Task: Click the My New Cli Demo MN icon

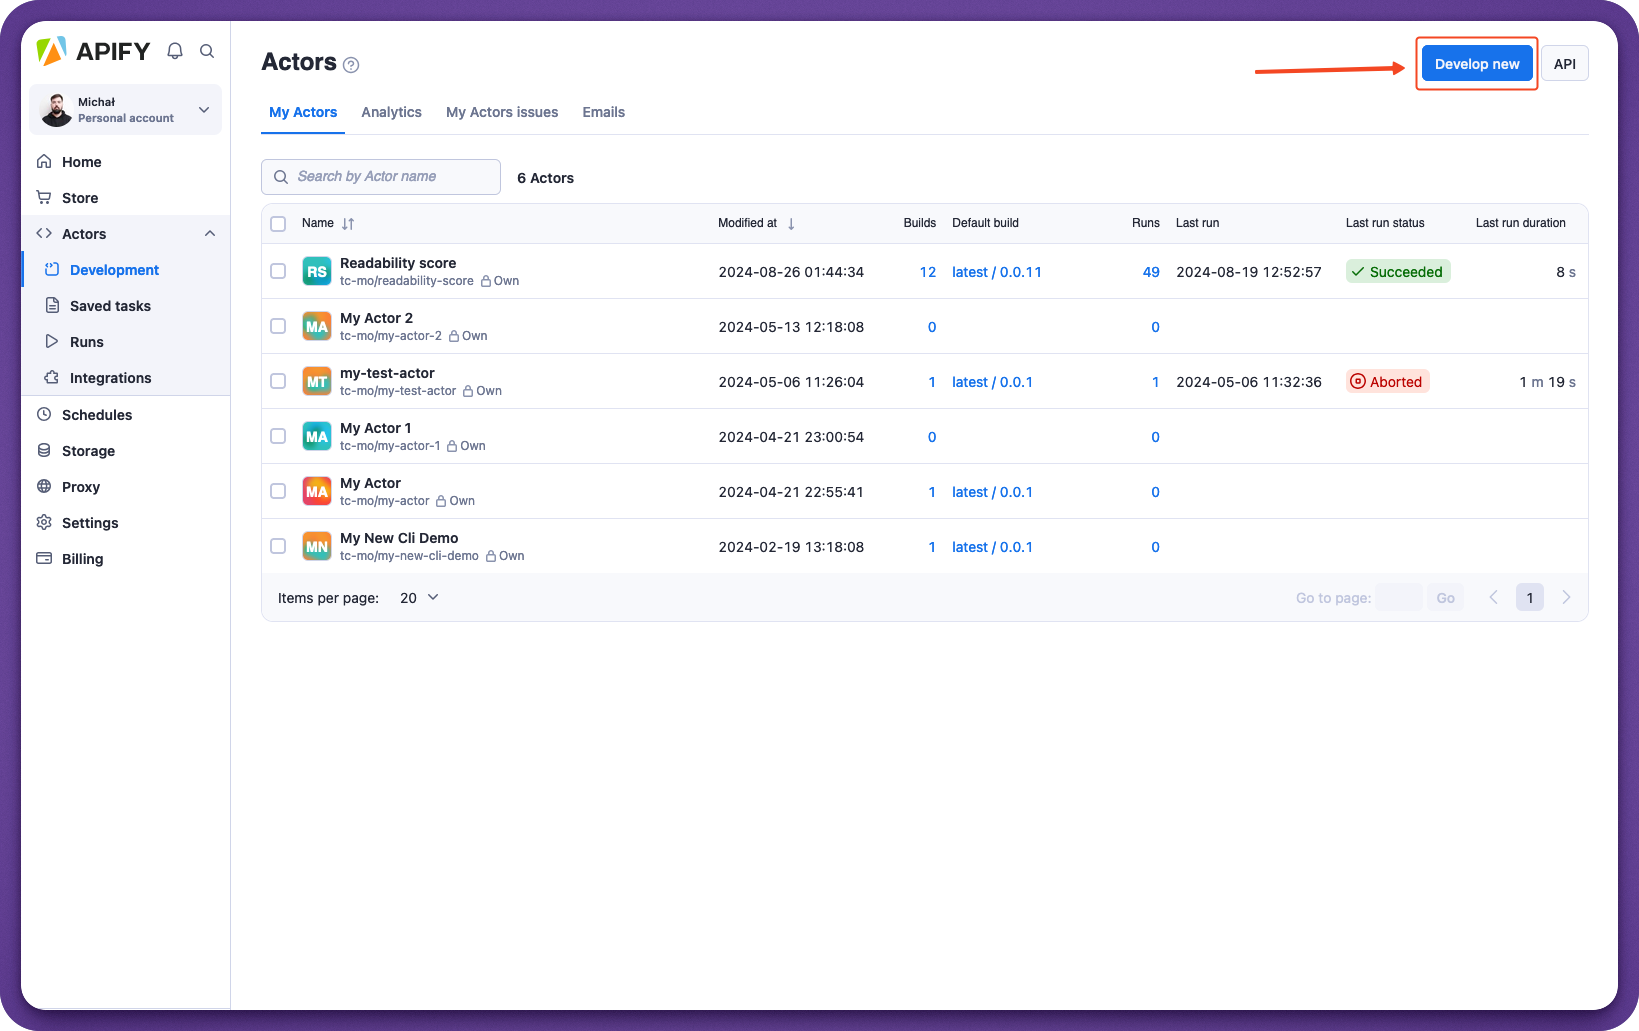Action: (x=317, y=547)
